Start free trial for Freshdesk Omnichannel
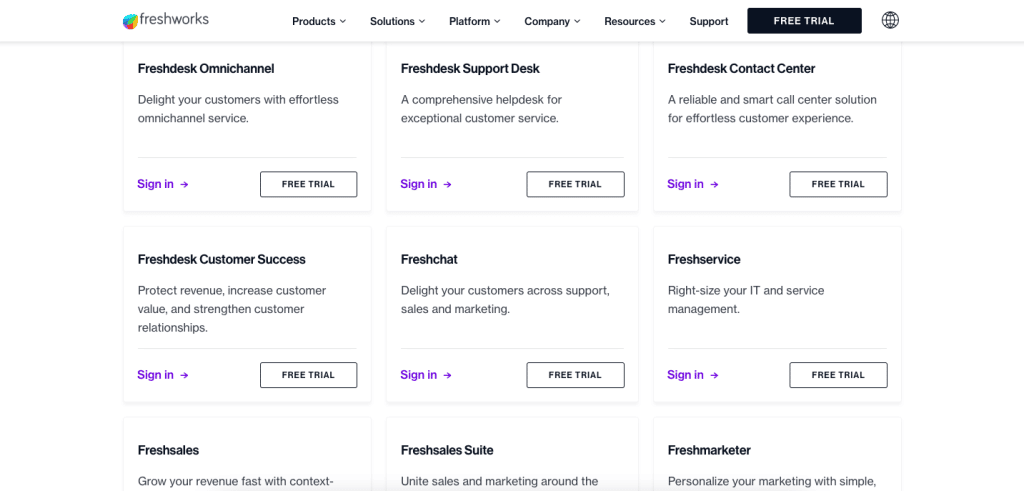 click(308, 184)
